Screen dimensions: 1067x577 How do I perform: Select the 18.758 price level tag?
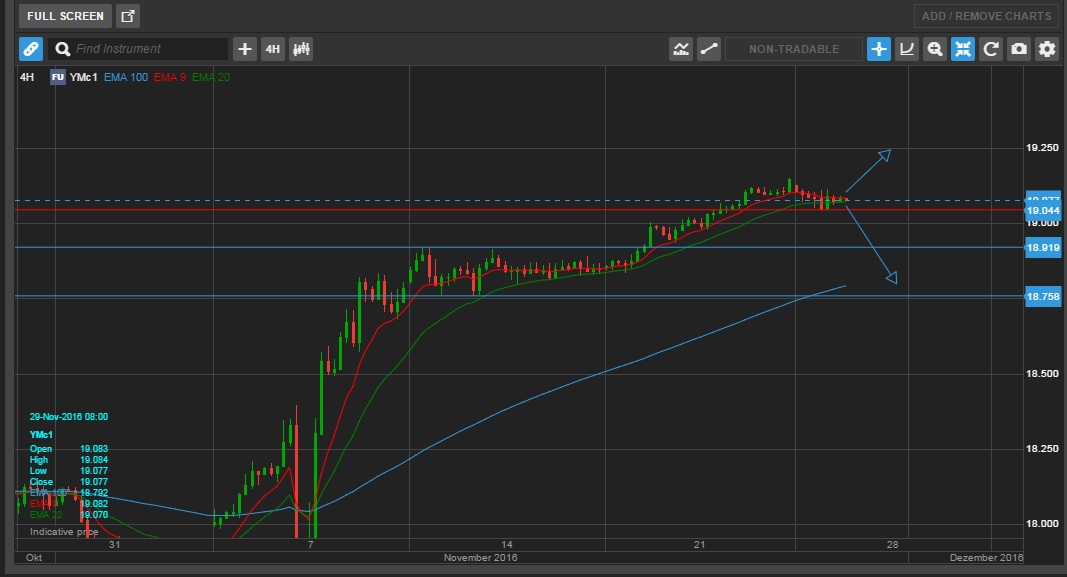tap(1043, 297)
